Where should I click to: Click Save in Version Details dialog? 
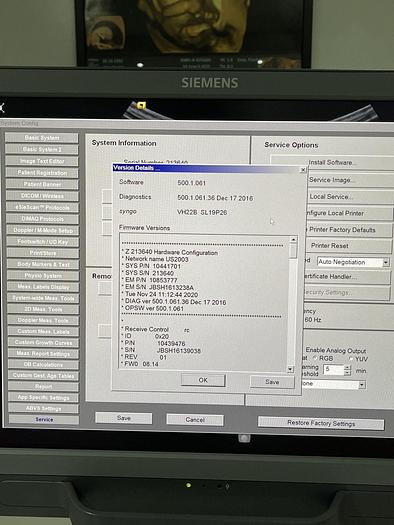point(272,382)
